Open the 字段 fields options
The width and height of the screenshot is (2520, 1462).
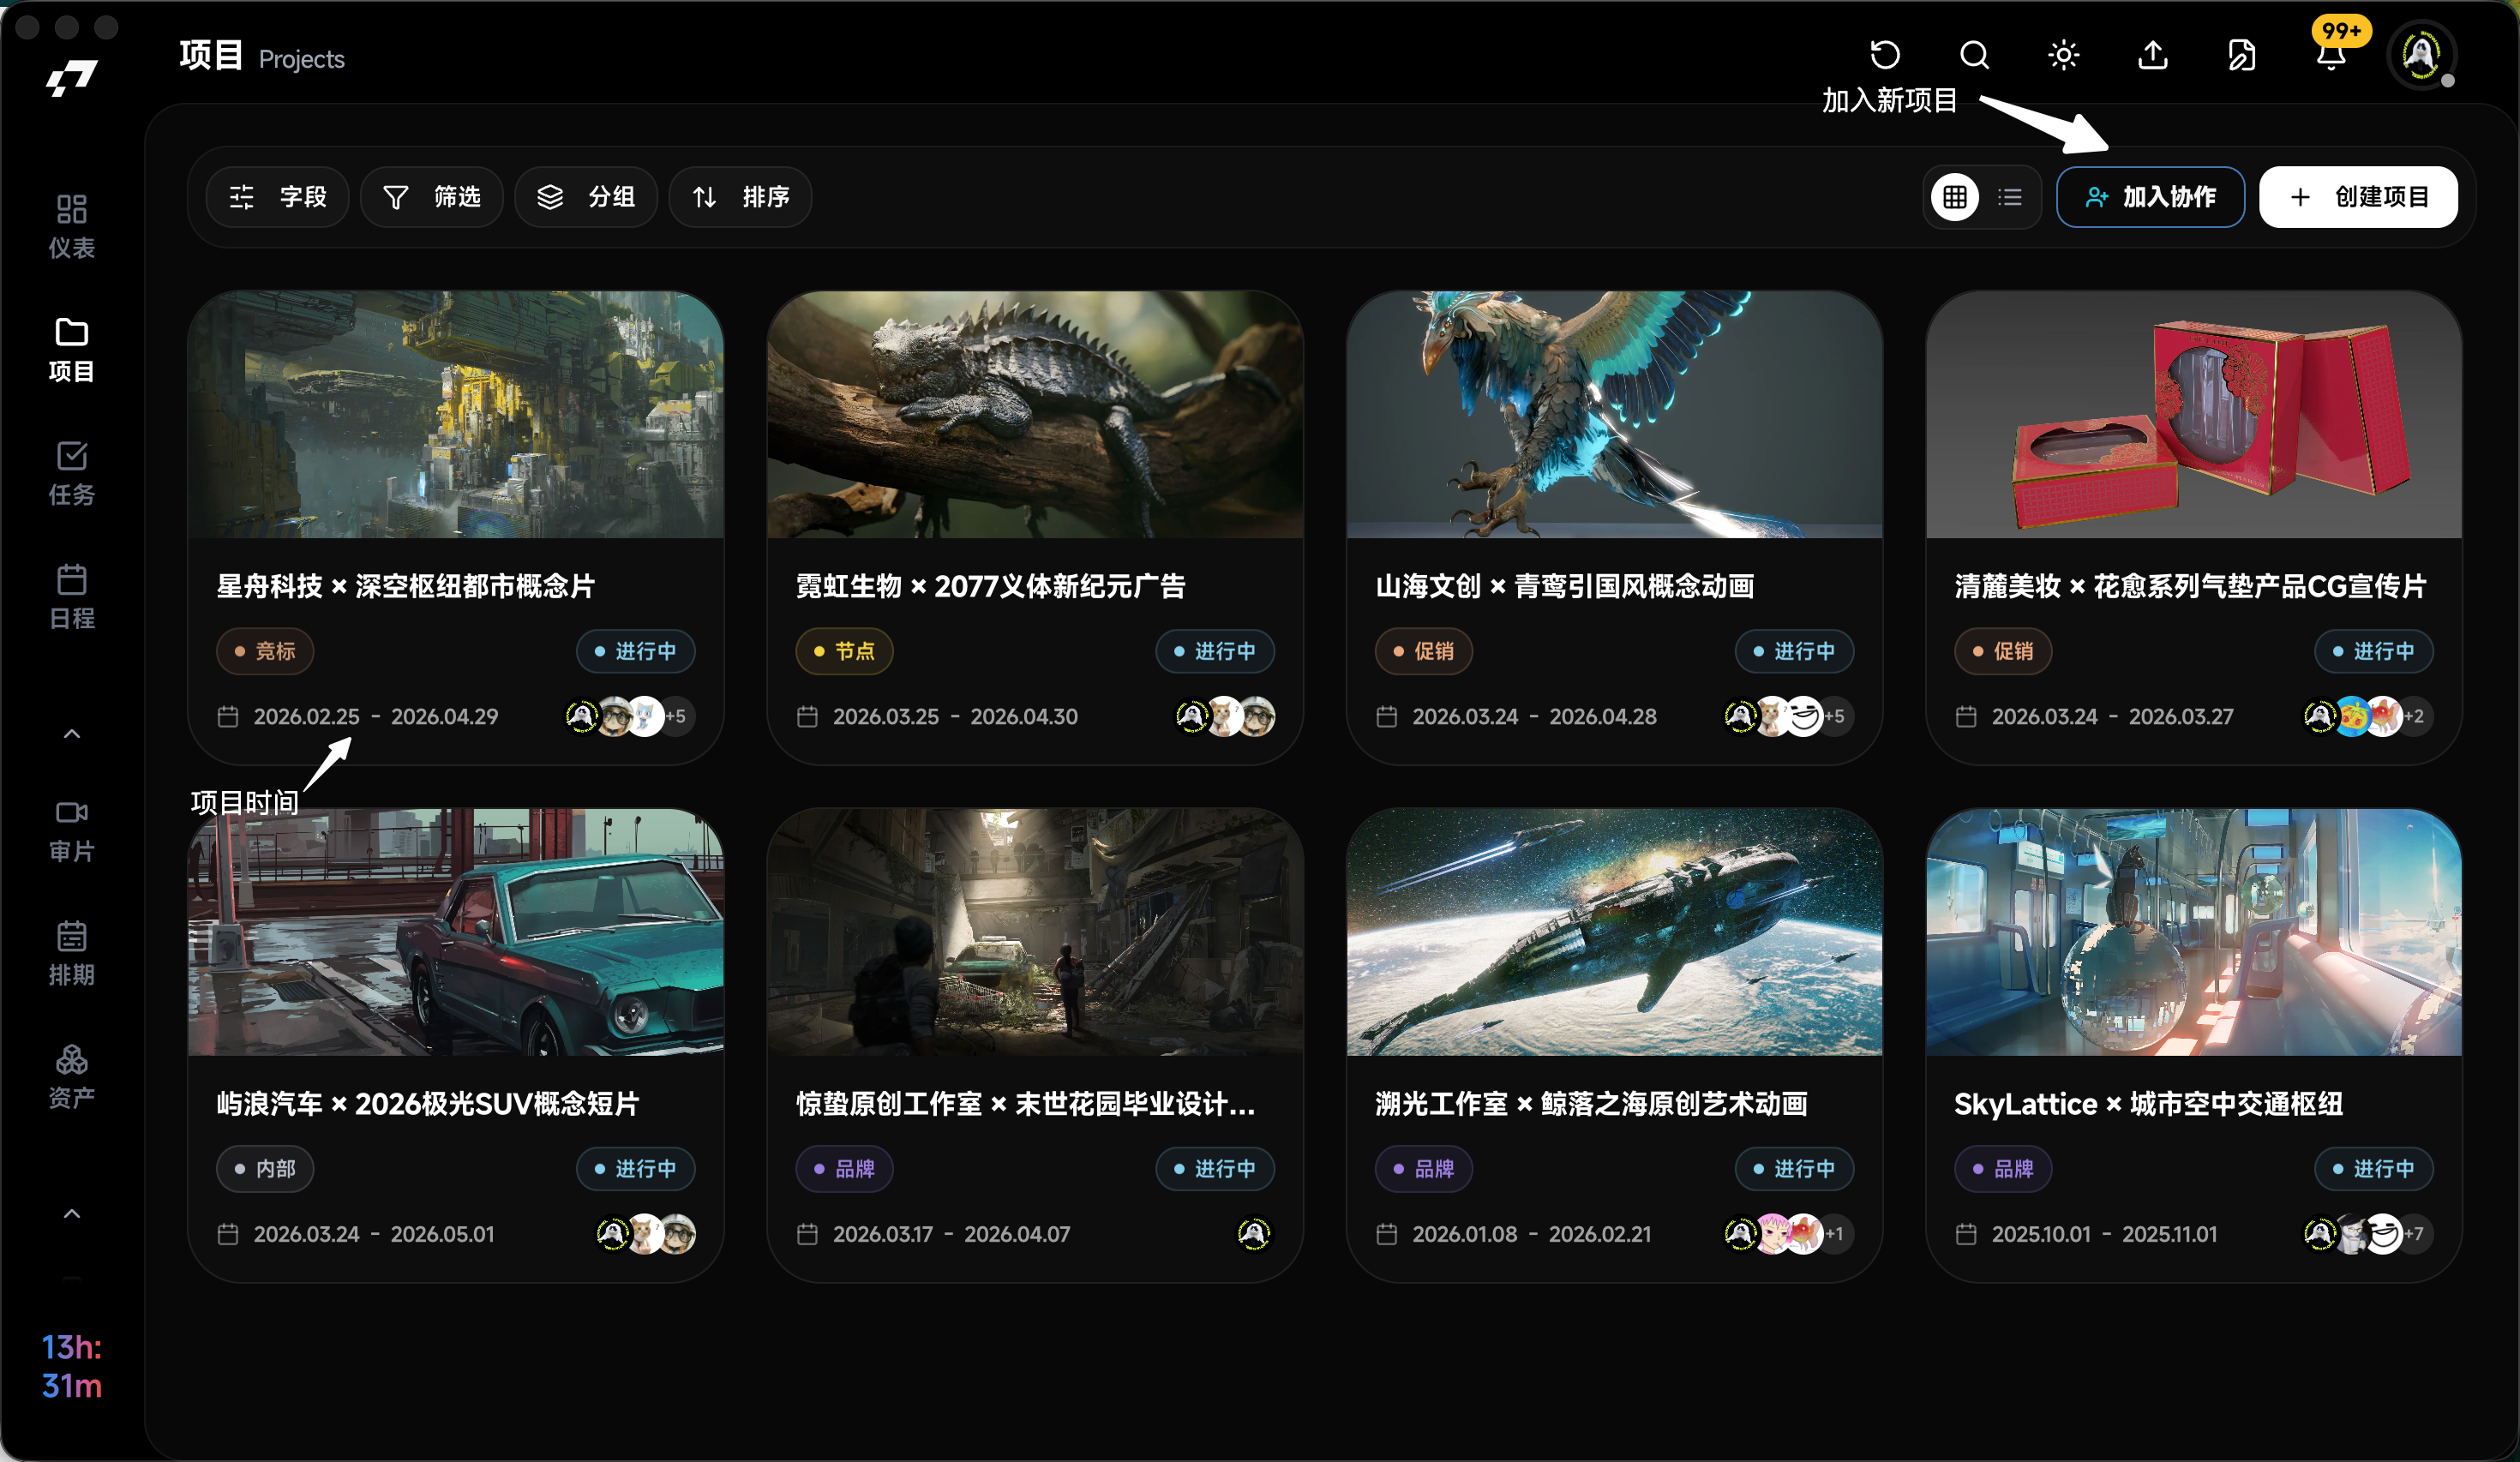[278, 197]
